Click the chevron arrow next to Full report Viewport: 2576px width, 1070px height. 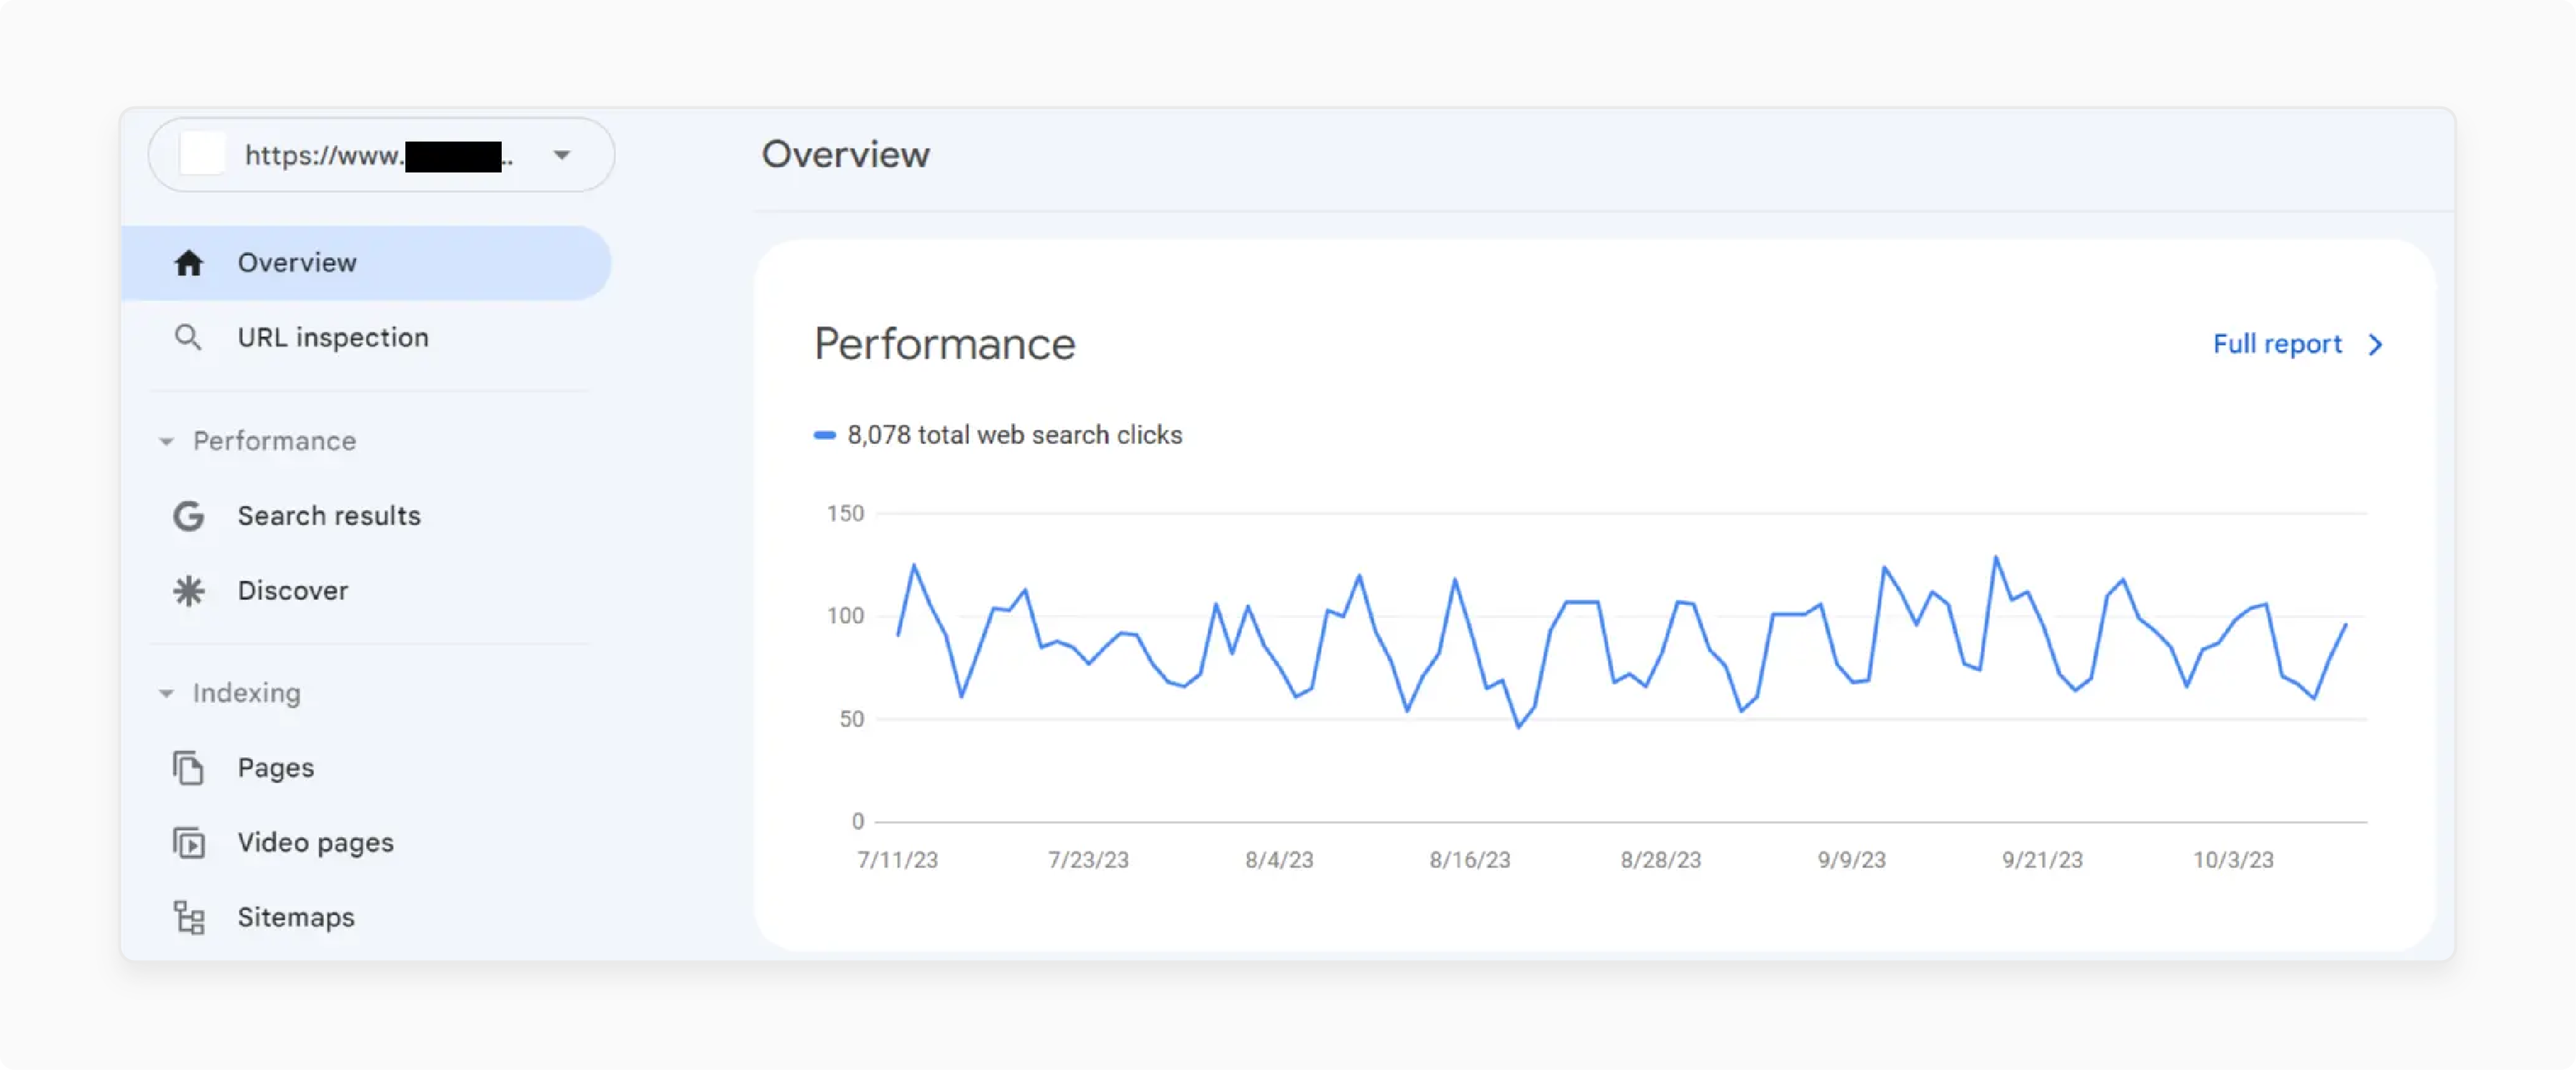2376,345
